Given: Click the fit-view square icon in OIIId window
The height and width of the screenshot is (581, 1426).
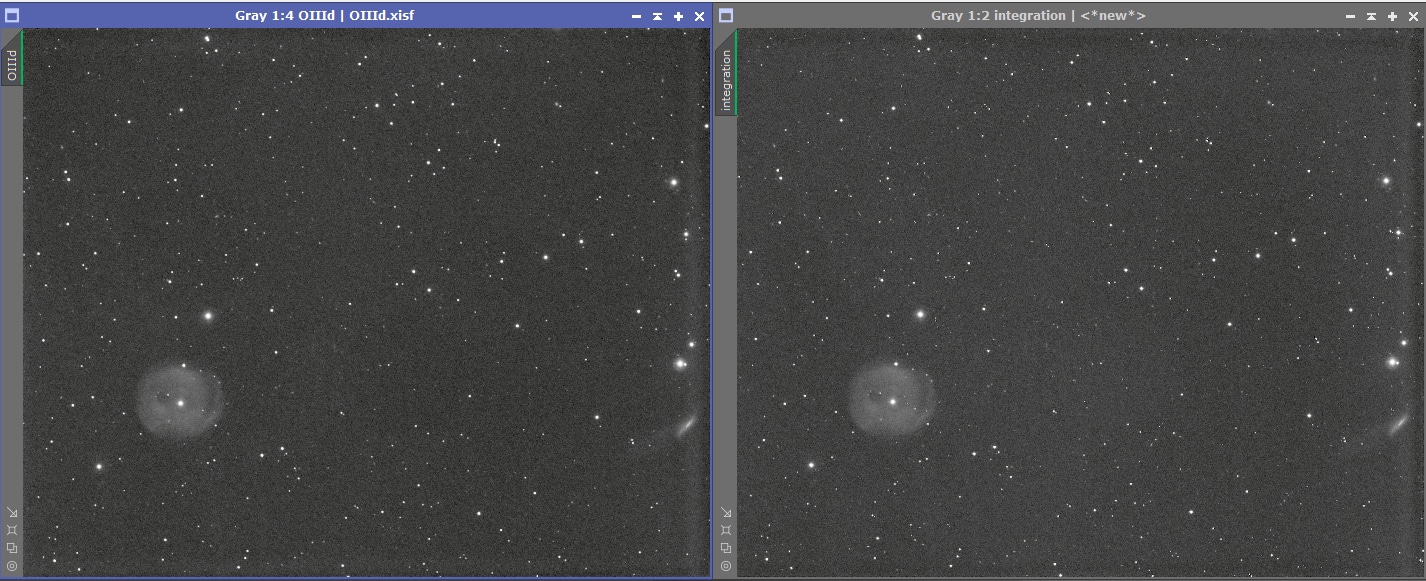Looking at the screenshot, I should tap(12, 530).
